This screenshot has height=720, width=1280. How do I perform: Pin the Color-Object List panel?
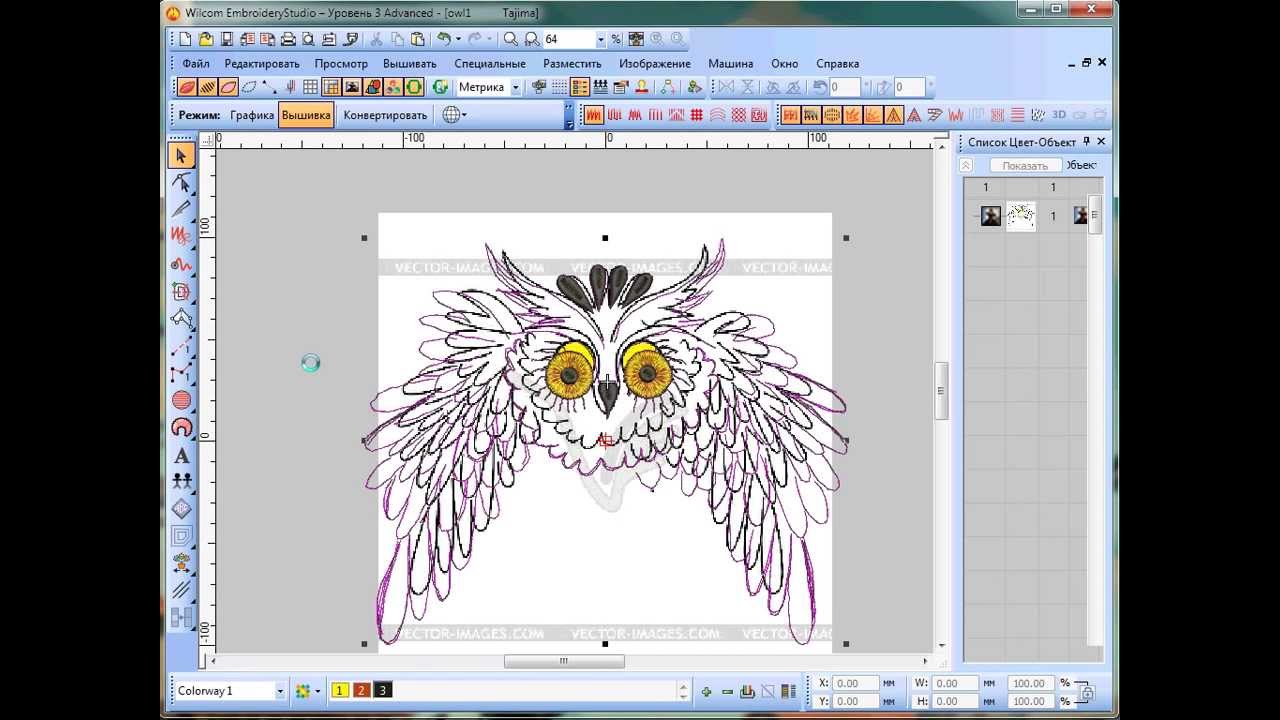pos(1087,142)
